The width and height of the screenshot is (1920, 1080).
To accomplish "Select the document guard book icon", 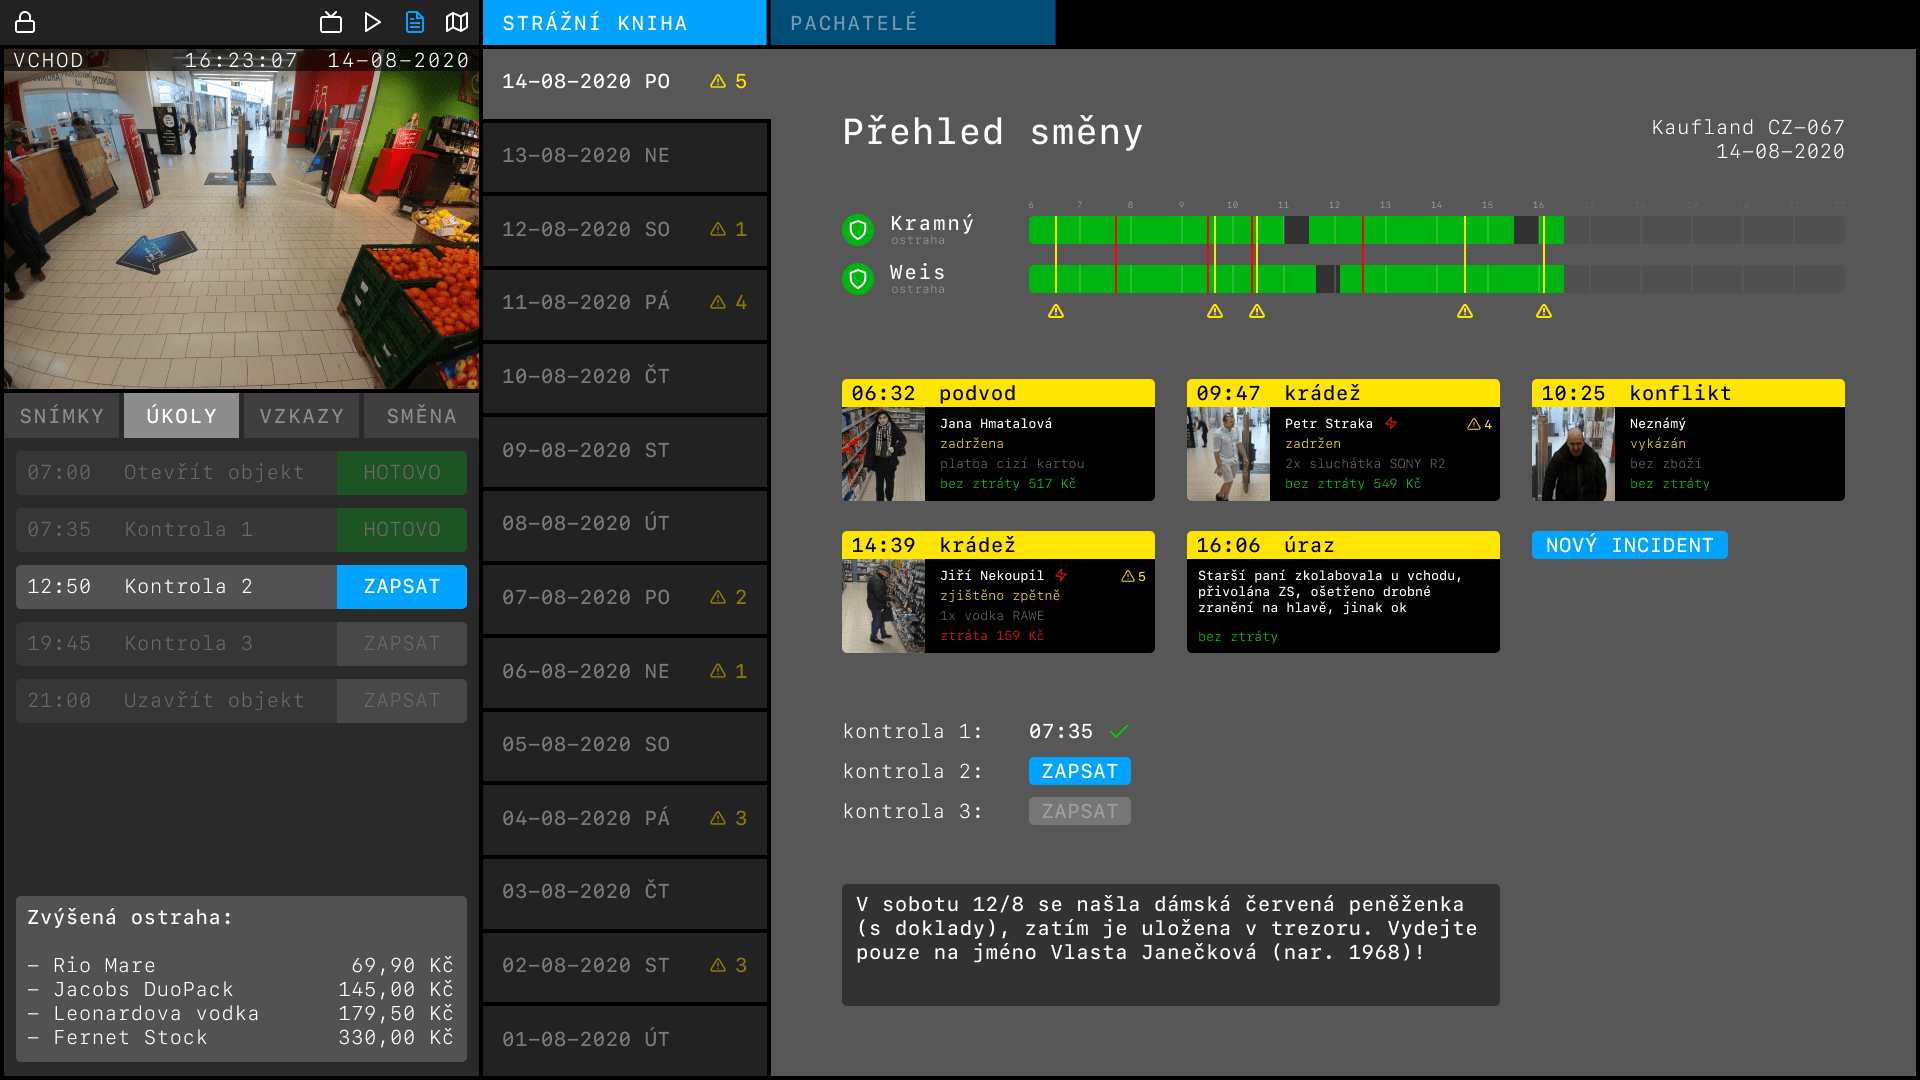I will (x=414, y=22).
